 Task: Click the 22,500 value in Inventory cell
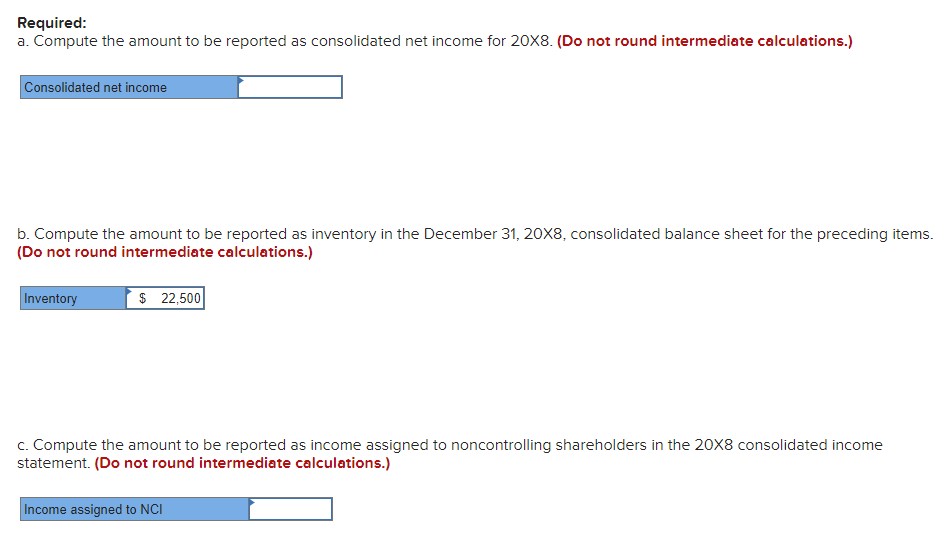(x=180, y=299)
